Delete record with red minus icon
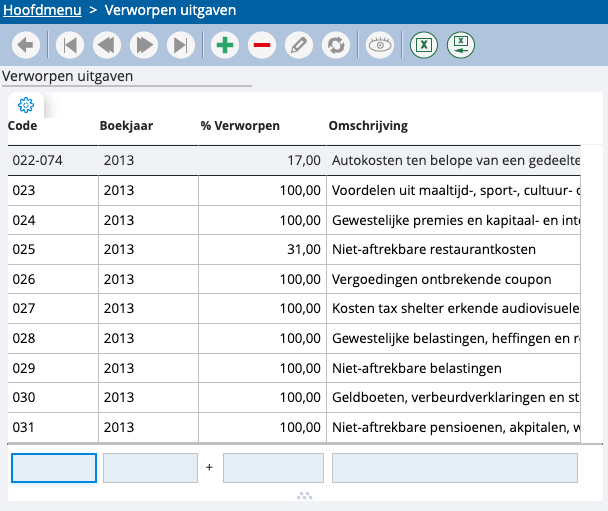 pos(261,45)
